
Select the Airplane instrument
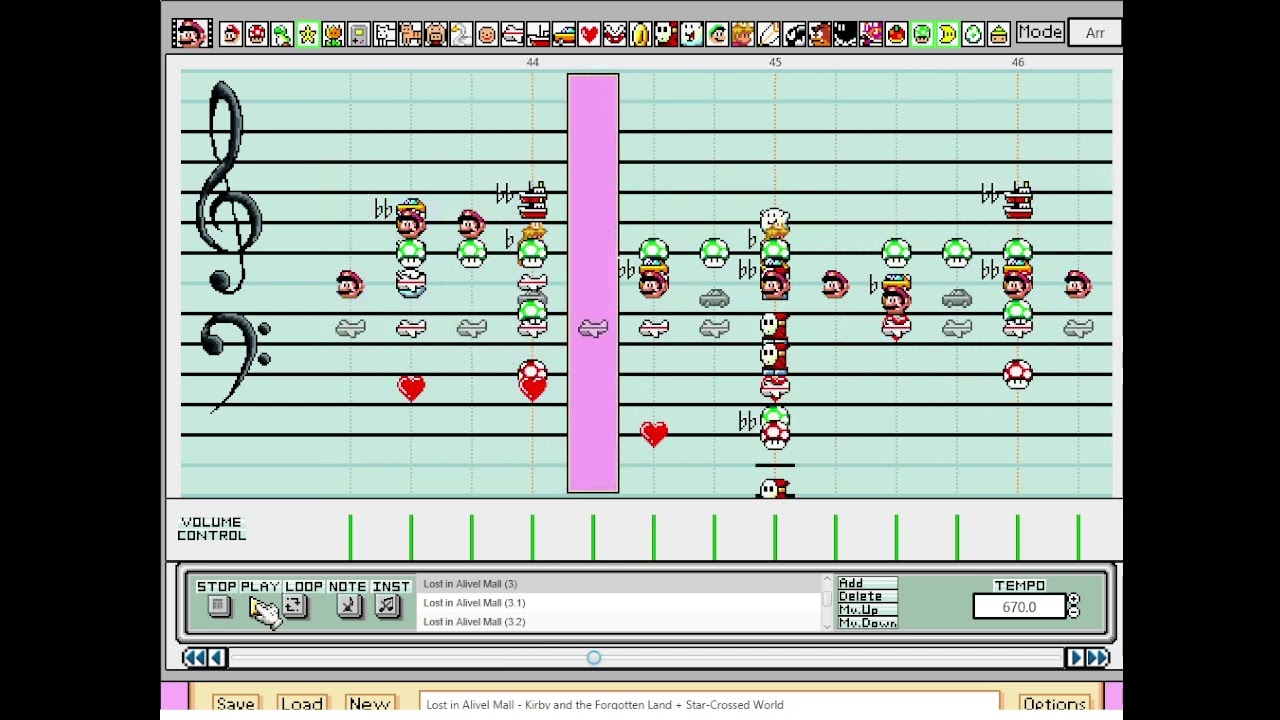(x=513, y=34)
